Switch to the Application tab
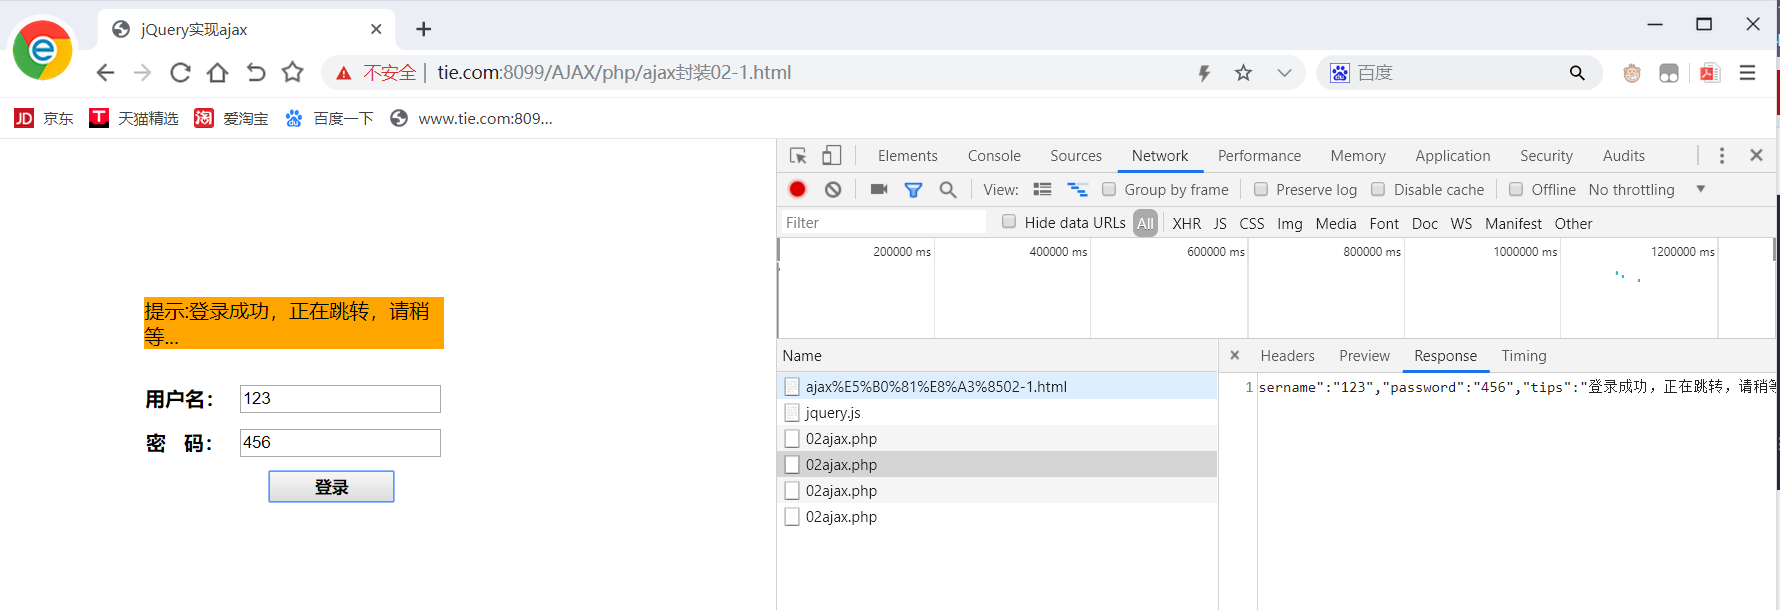Viewport: 1780px width, 610px height. click(1452, 155)
